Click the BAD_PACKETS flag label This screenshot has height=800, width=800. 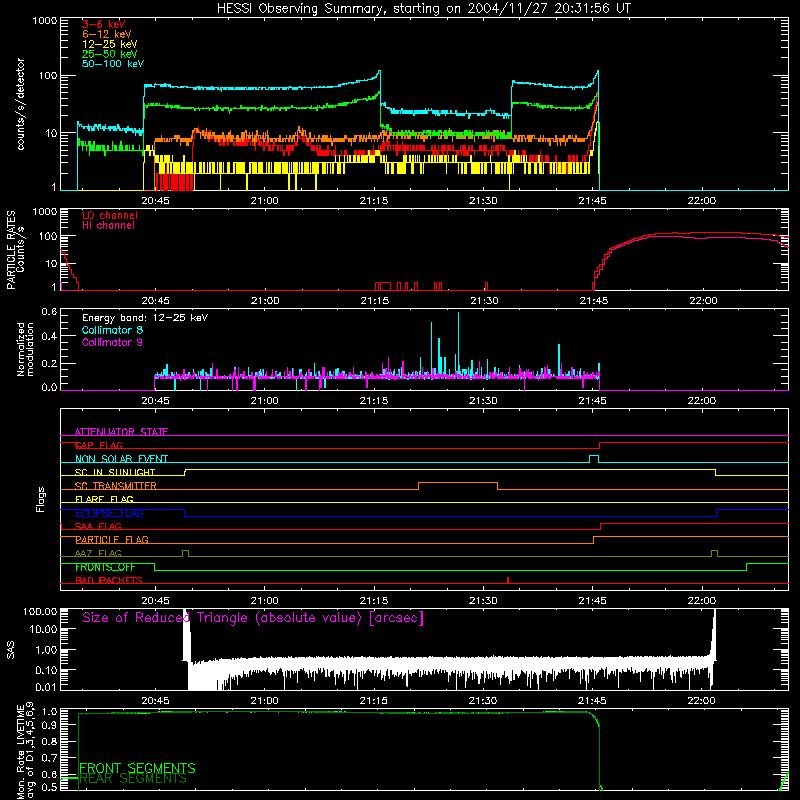pos(109,580)
